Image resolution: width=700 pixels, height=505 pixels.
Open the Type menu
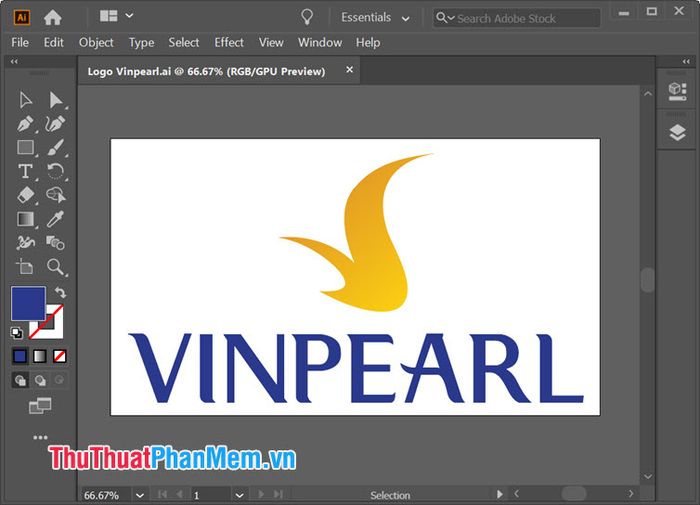(142, 43)
